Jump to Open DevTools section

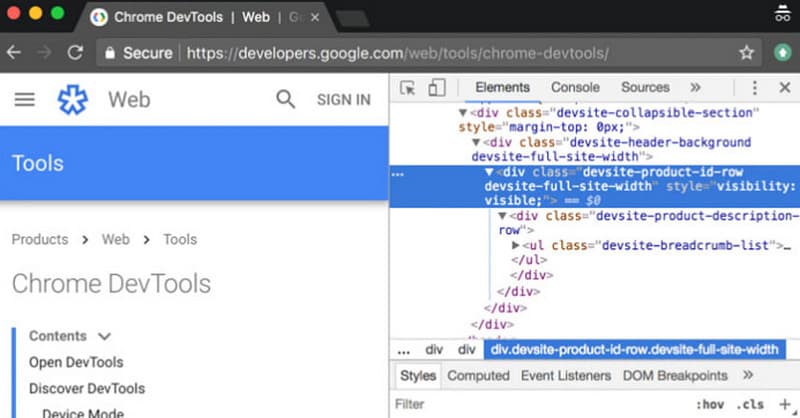pos(76,362)
